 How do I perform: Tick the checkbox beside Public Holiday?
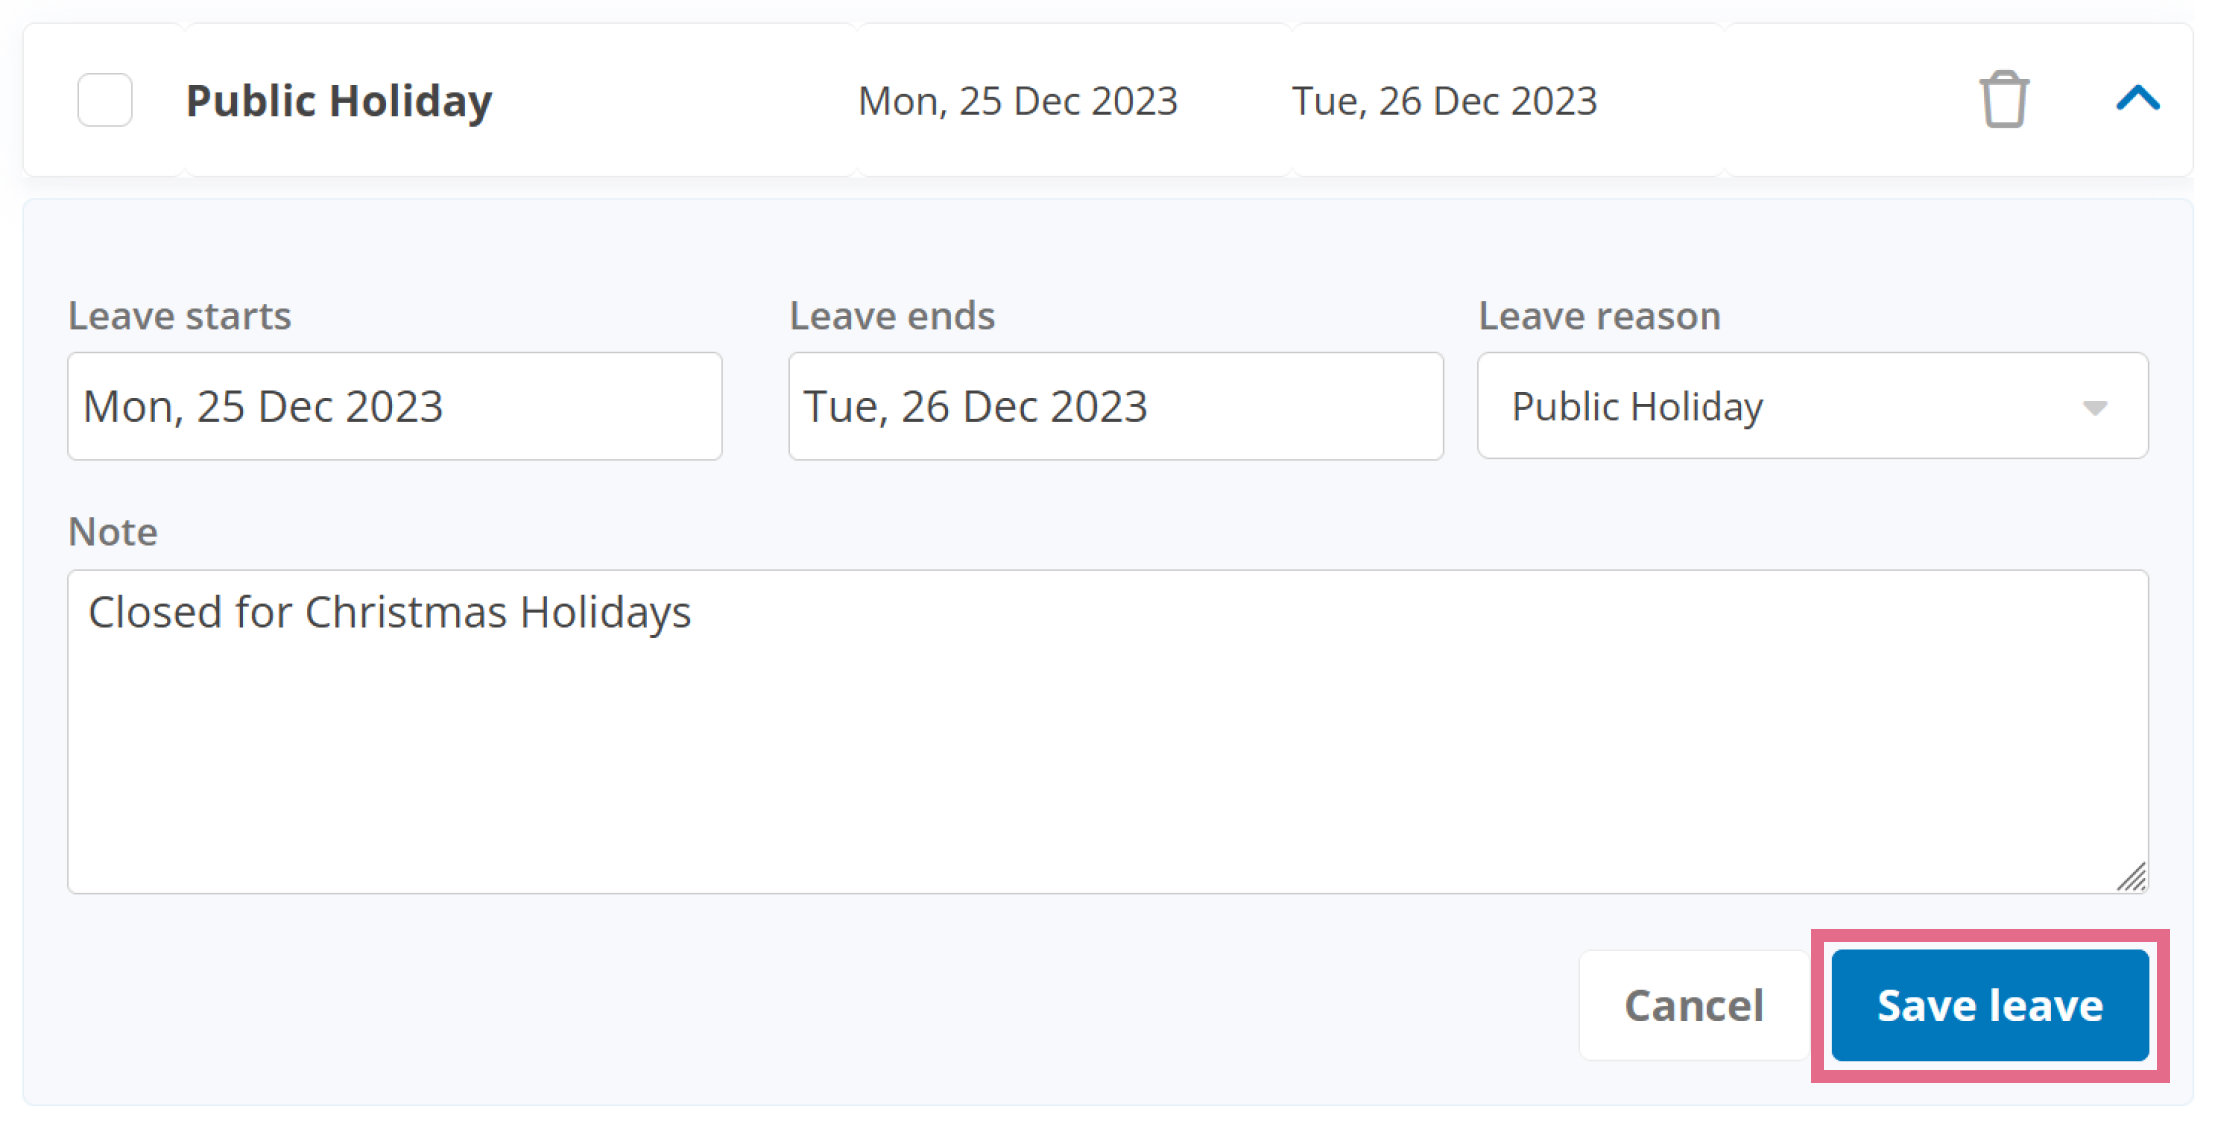[x=105, y=100]
